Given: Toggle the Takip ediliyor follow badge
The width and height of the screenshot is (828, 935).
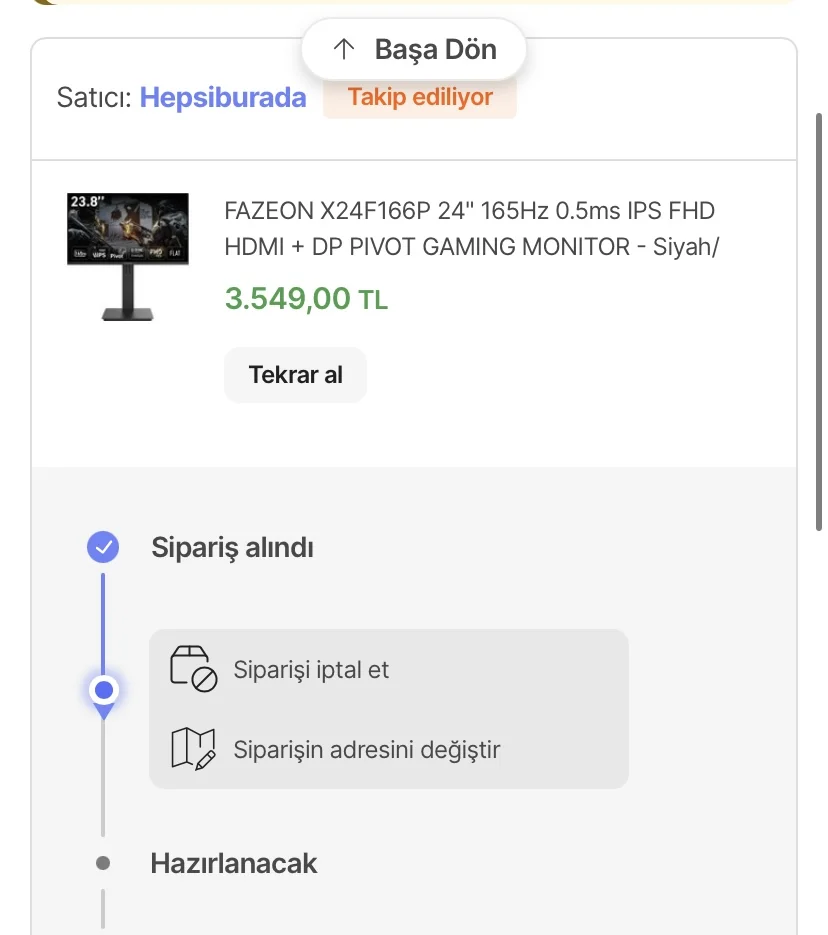Looking at the screenshot, I should click(420, 98).
